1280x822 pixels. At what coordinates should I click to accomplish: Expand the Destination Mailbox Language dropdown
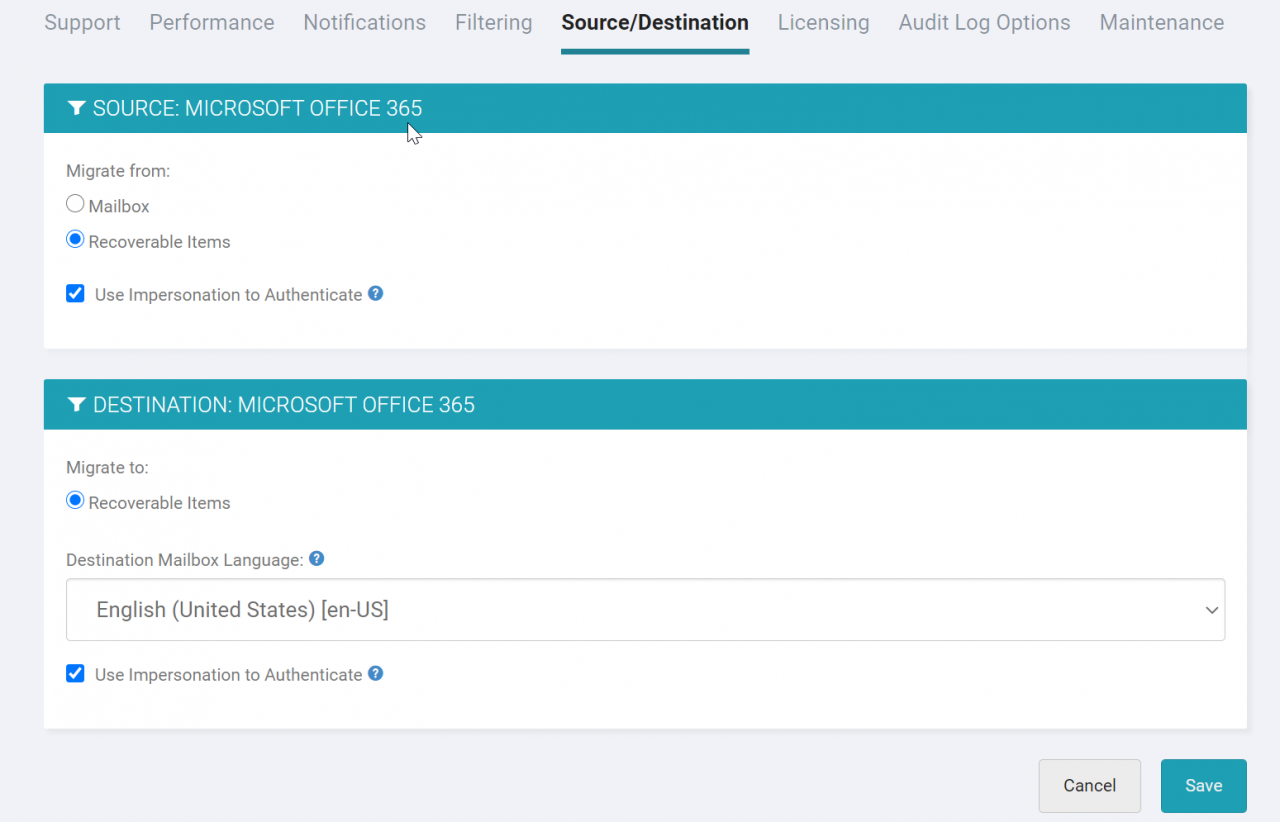click(x=1211, y=609)
